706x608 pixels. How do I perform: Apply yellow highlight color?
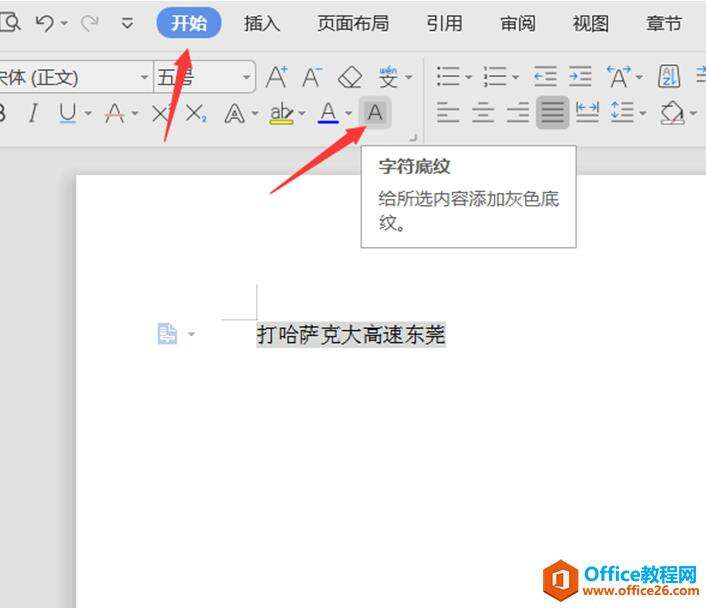tap(281, 113)
